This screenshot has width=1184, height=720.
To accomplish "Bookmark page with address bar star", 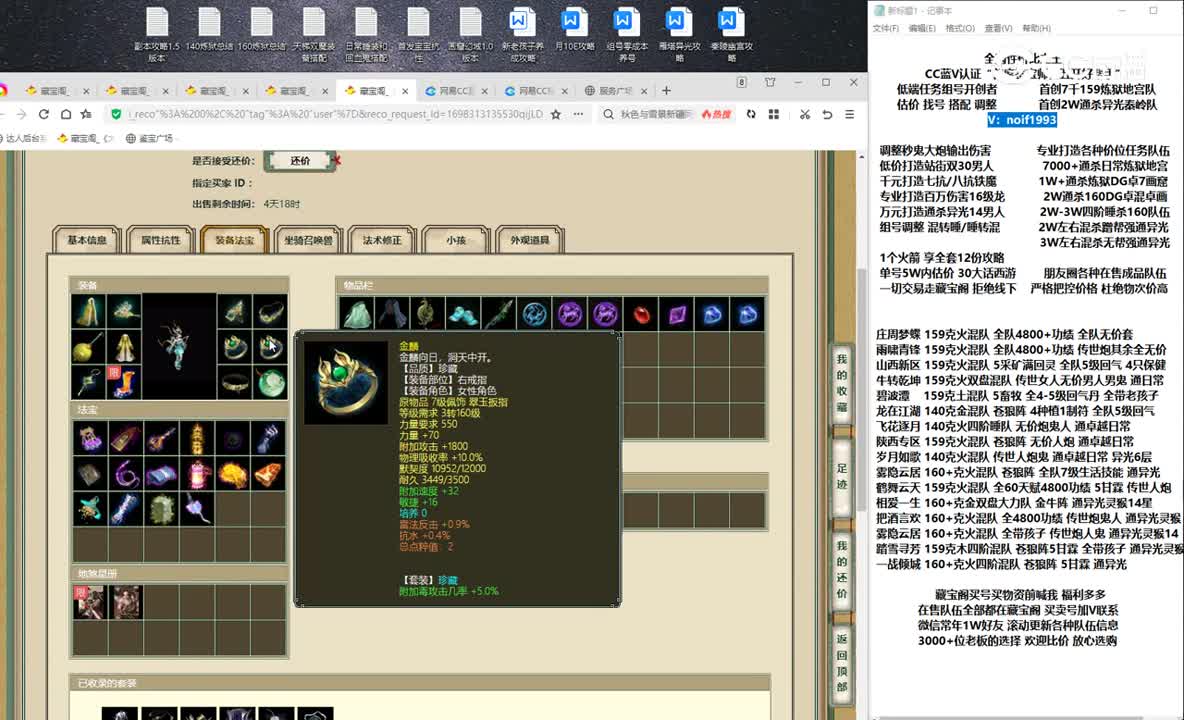I will (556, 114).
